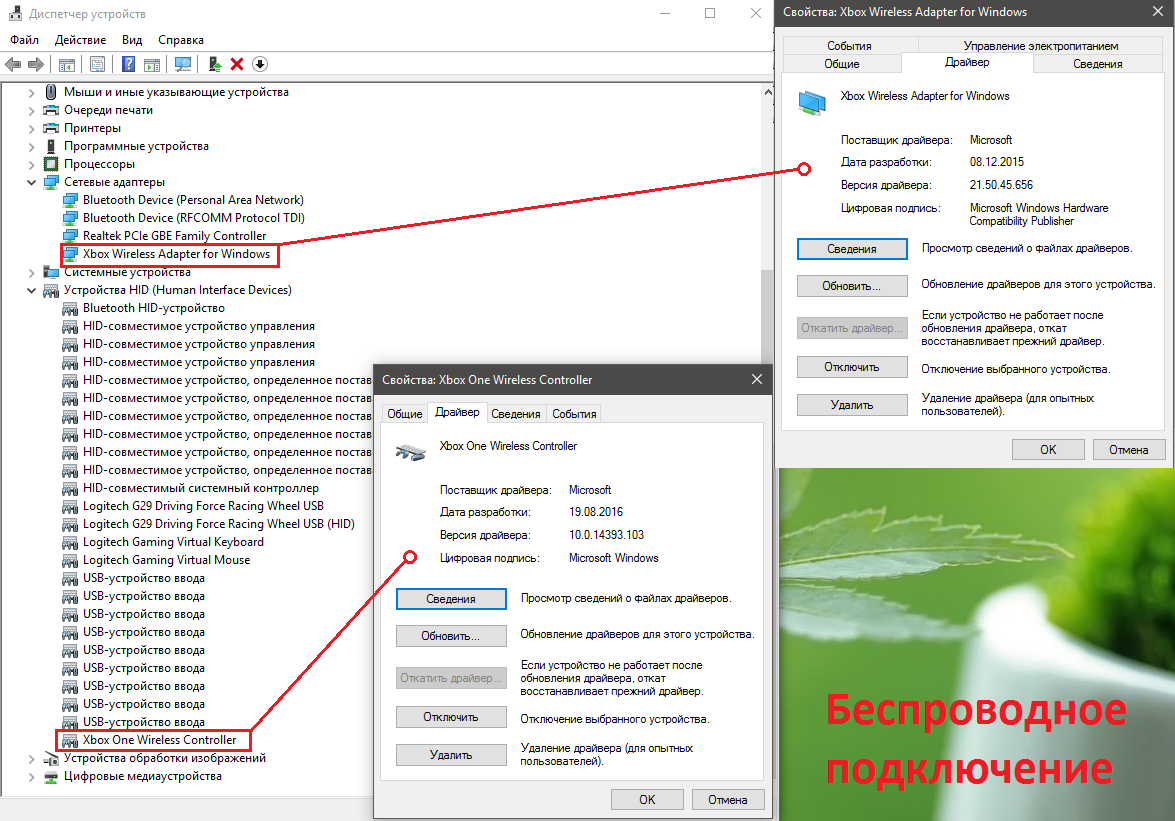1175x821 pixels.
Task: Click Отмена in Xbox One Wireless Controller properties
Action: tap(728, 799)
